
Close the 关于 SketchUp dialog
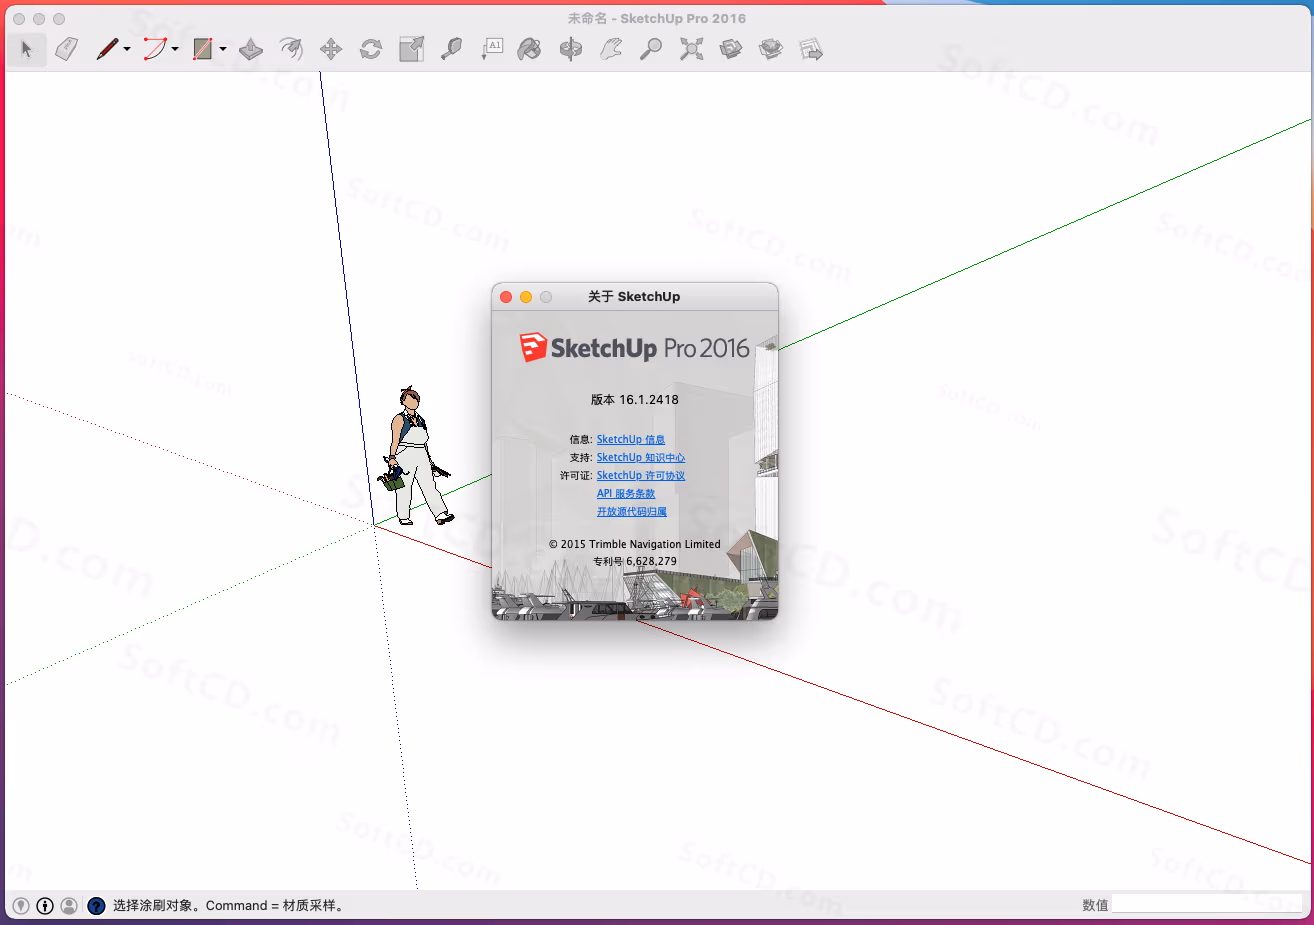click(x=506, y=297)
